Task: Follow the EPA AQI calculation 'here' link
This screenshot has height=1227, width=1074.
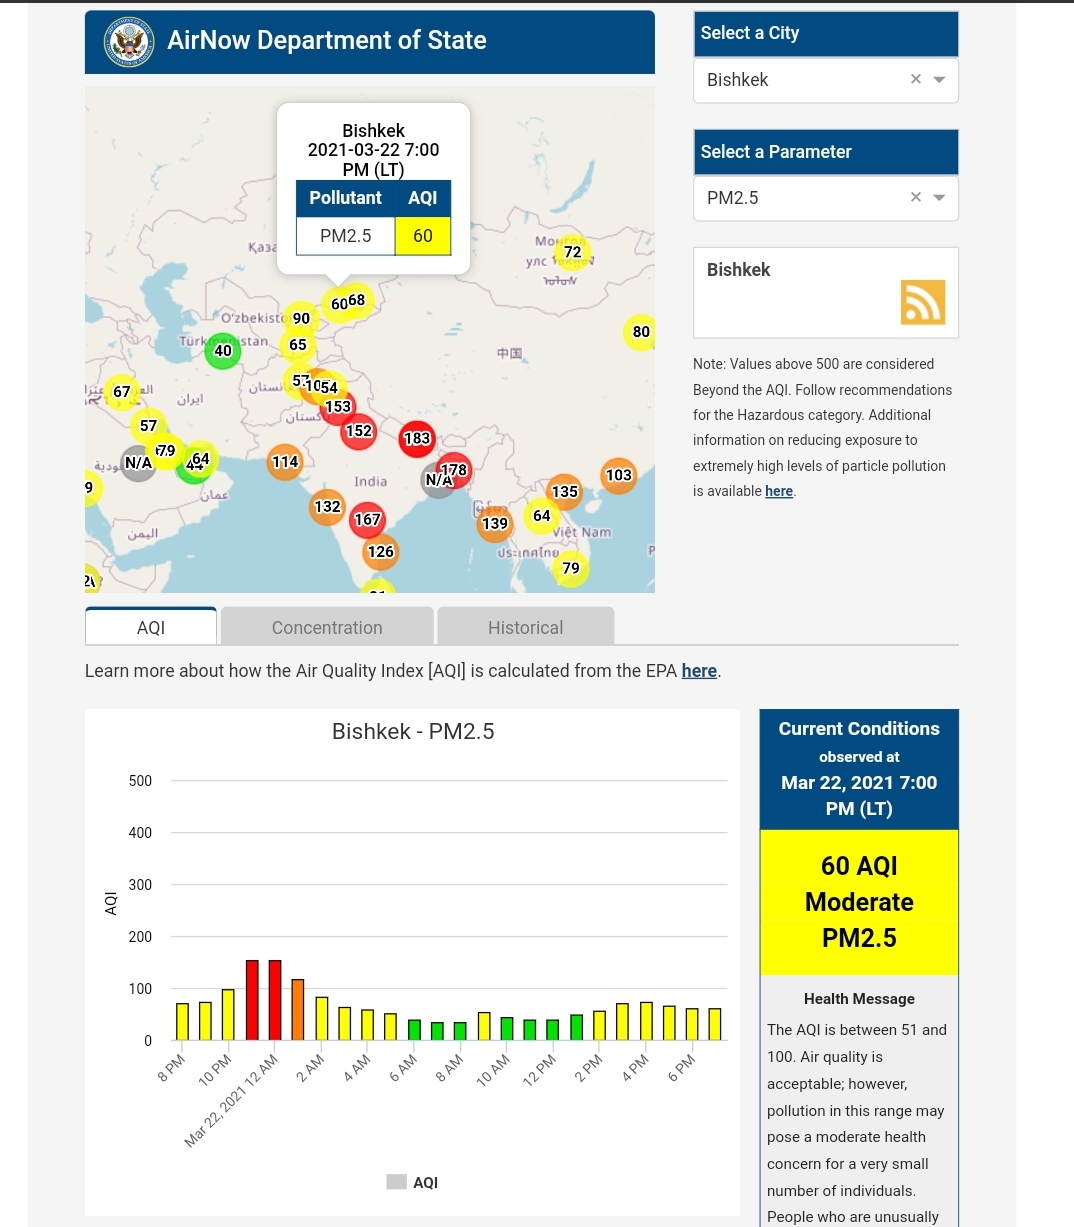Action: click(x=699, y=671)
